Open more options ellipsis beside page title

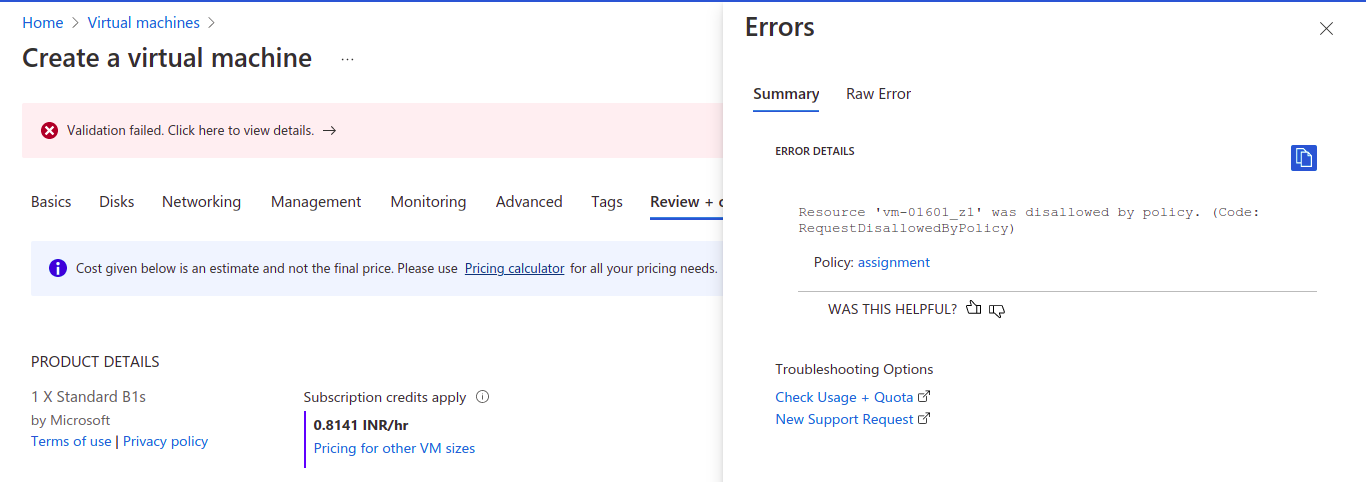(x=347, y=59)
